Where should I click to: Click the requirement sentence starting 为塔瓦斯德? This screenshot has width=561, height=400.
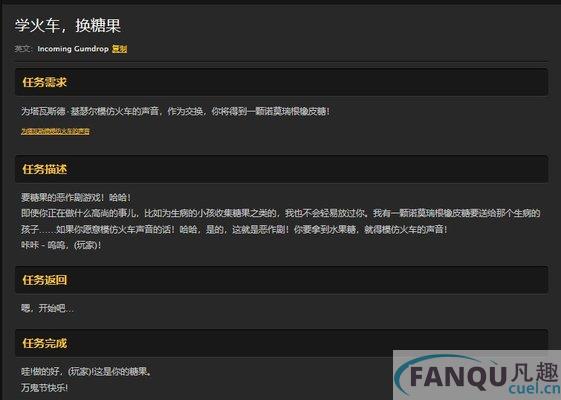pos(176,111)
